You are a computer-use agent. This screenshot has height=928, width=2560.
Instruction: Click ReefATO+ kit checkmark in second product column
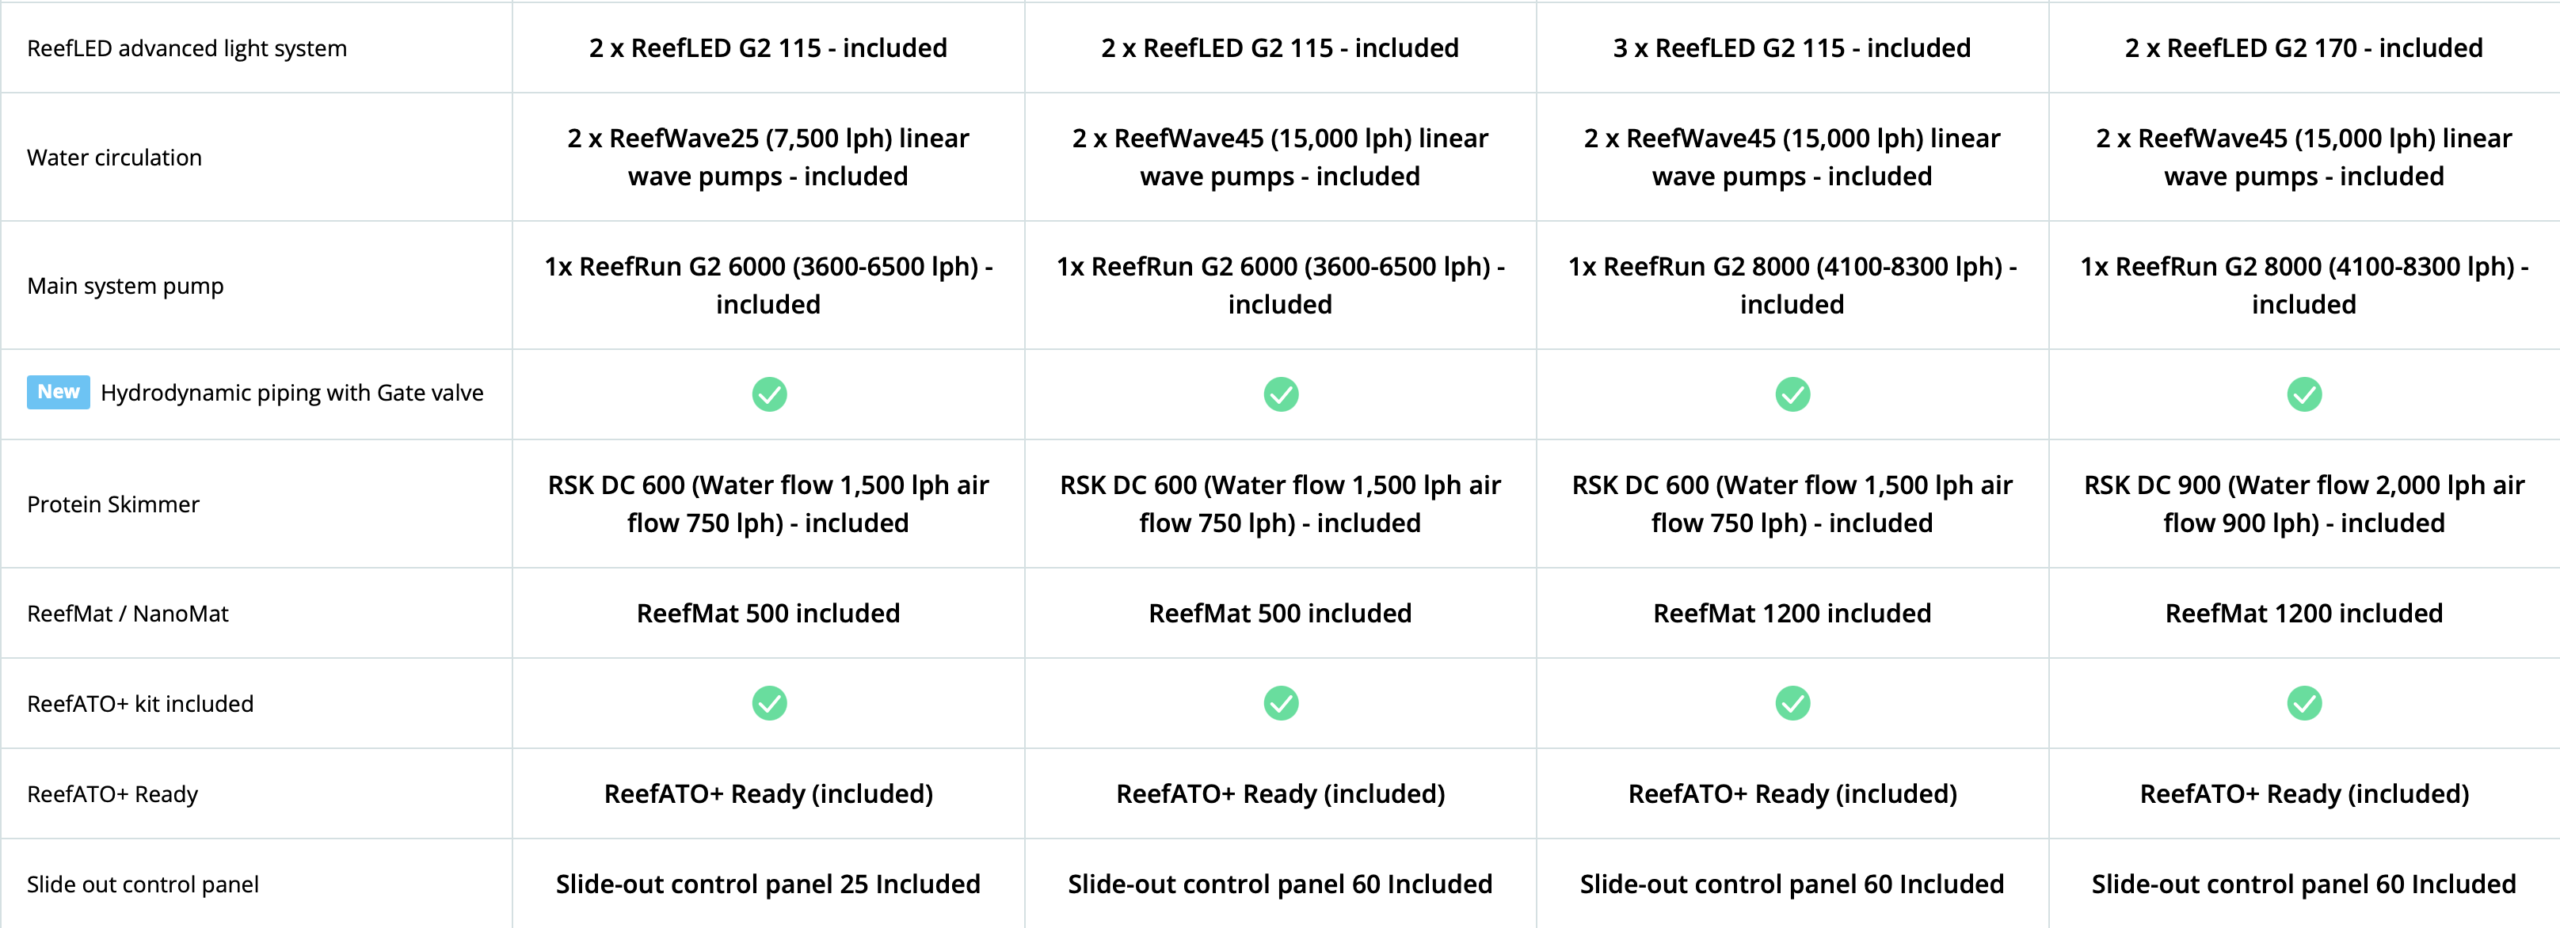(x=1281, y=703)
